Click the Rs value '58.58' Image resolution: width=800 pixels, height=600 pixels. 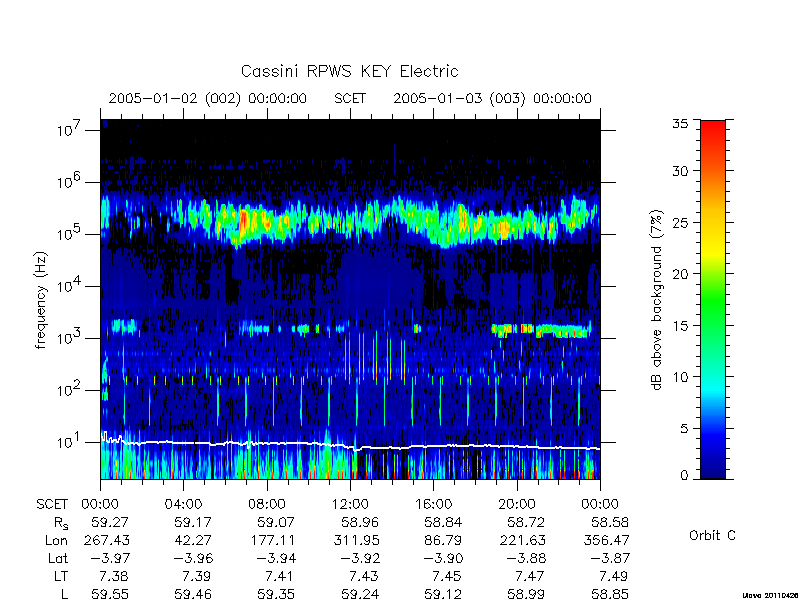pos(610,522)
